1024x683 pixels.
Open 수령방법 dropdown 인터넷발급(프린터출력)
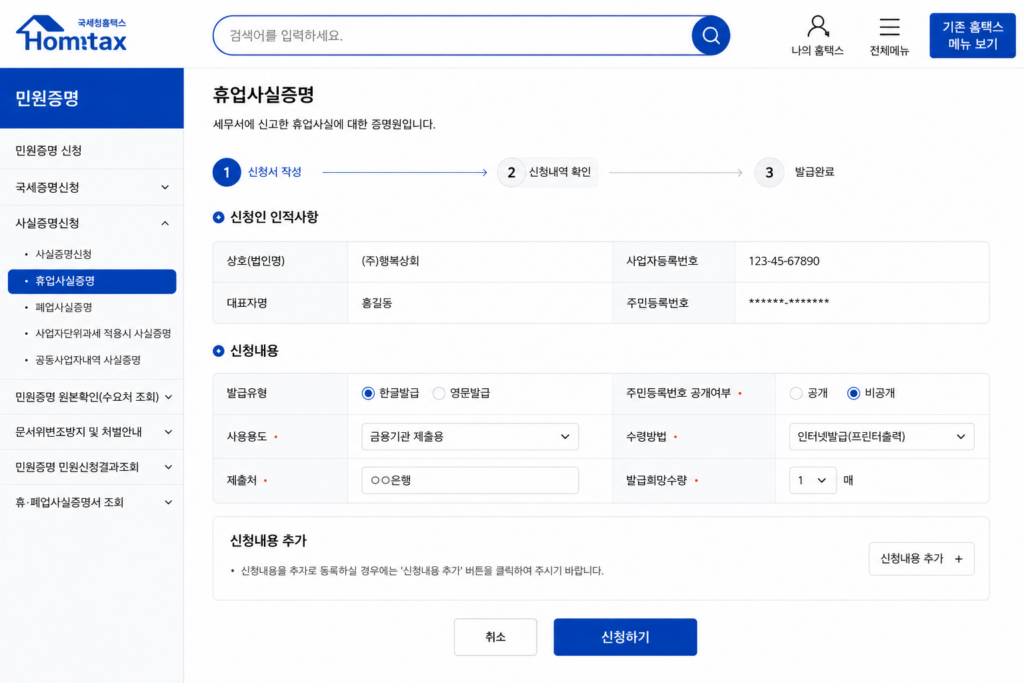[882, 436]
